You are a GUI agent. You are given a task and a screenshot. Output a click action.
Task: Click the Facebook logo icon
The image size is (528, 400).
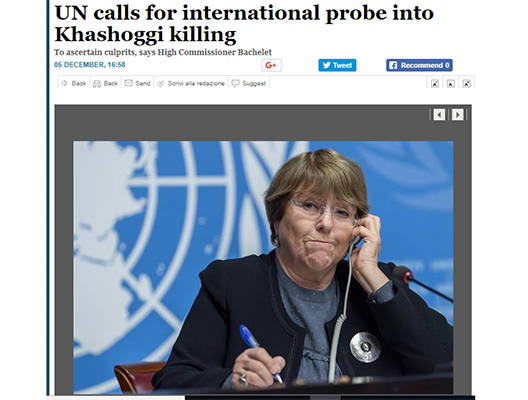pyautogui.click(x=393, y=65)
